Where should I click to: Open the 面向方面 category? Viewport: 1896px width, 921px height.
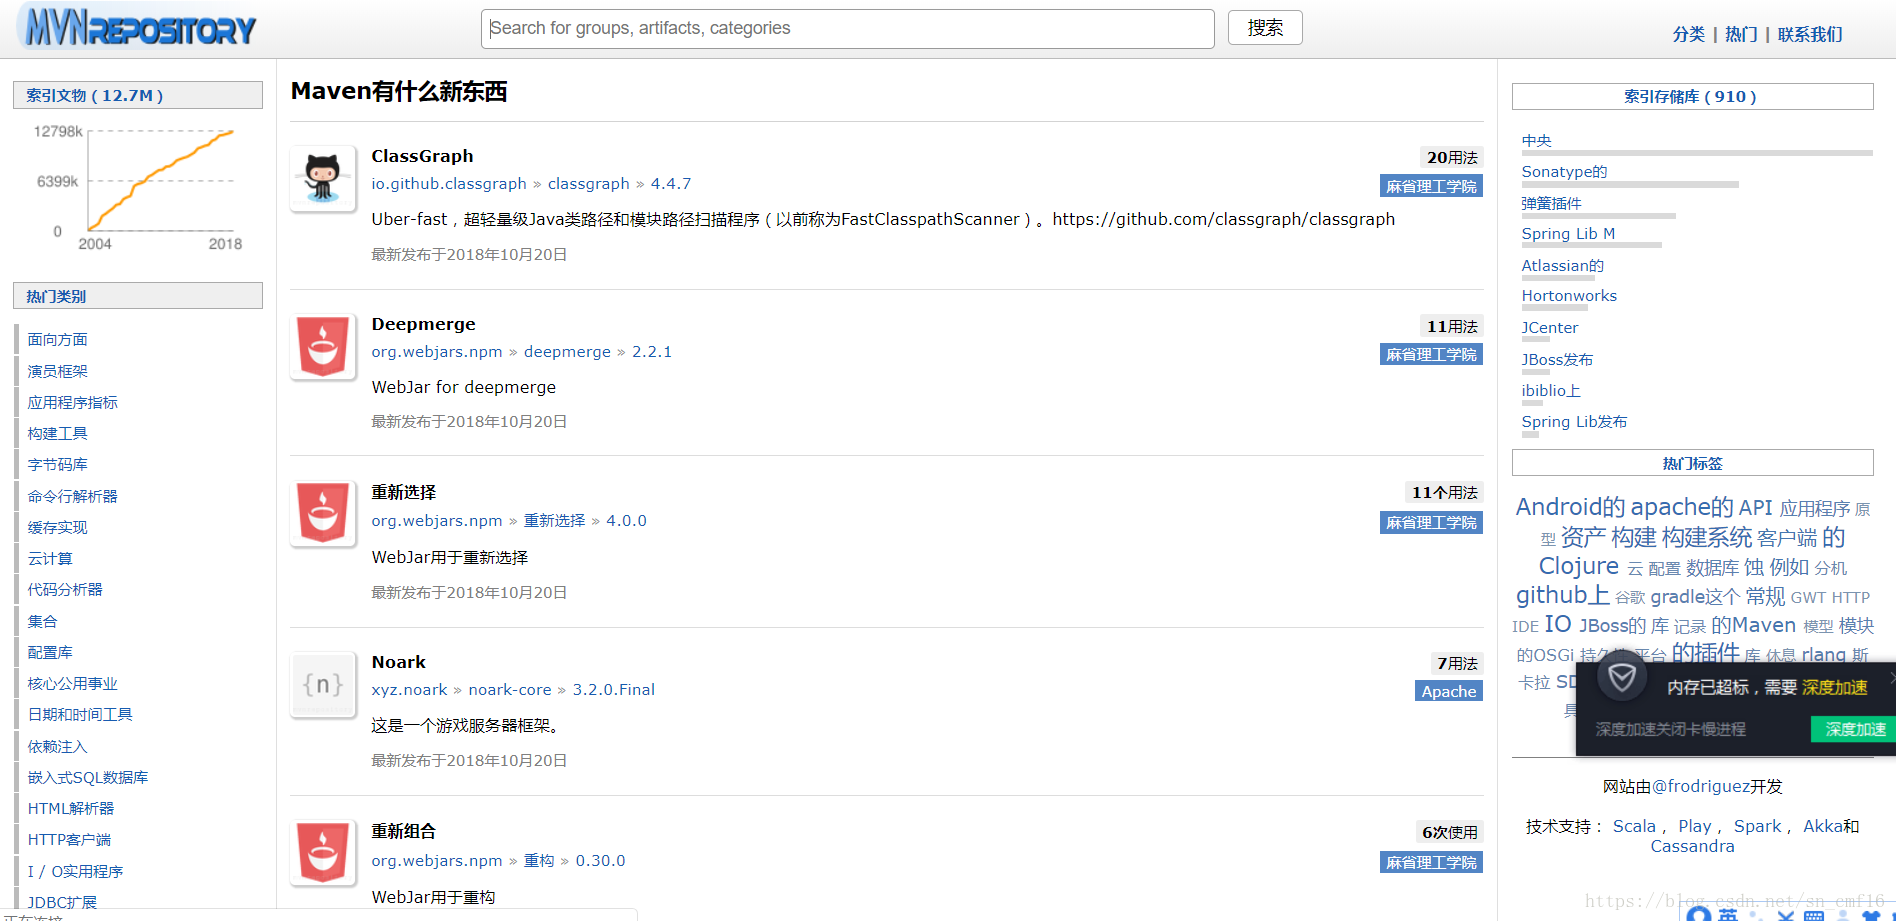[x=58, y=340]
